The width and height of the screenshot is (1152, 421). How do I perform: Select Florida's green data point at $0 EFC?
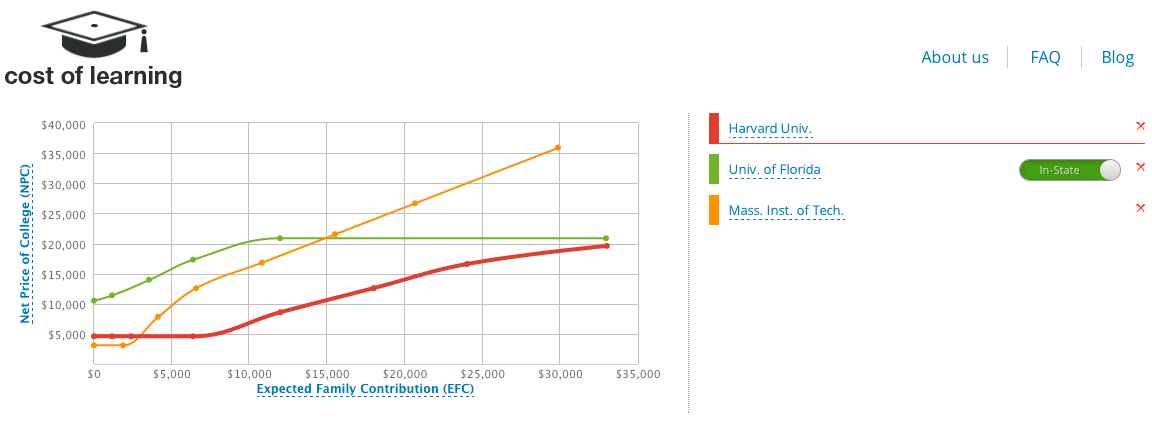click(x=93, y=300)
